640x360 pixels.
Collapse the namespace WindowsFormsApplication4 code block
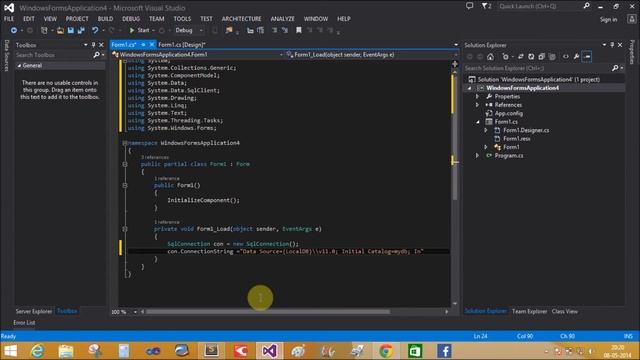(125, 143)
